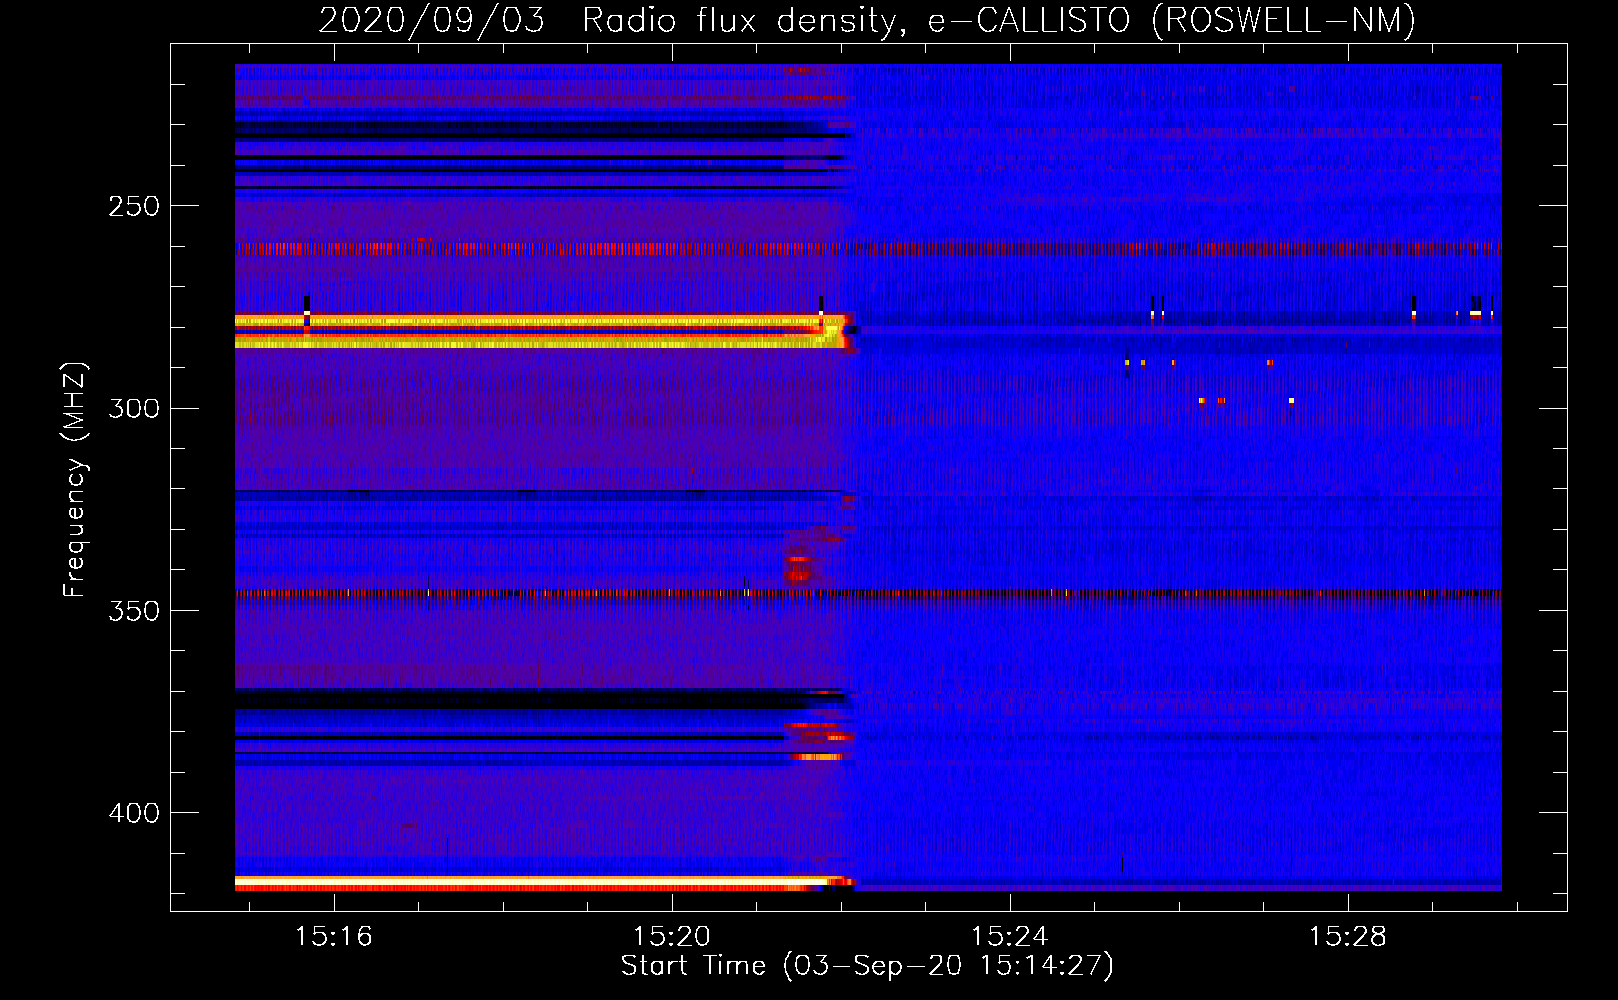Image resolution: width=1618 pixels, height=1000 pixels.
Task: Click the "Start Time (03-Sep-20 15:14:27)" label
Action: pos(867,966)
